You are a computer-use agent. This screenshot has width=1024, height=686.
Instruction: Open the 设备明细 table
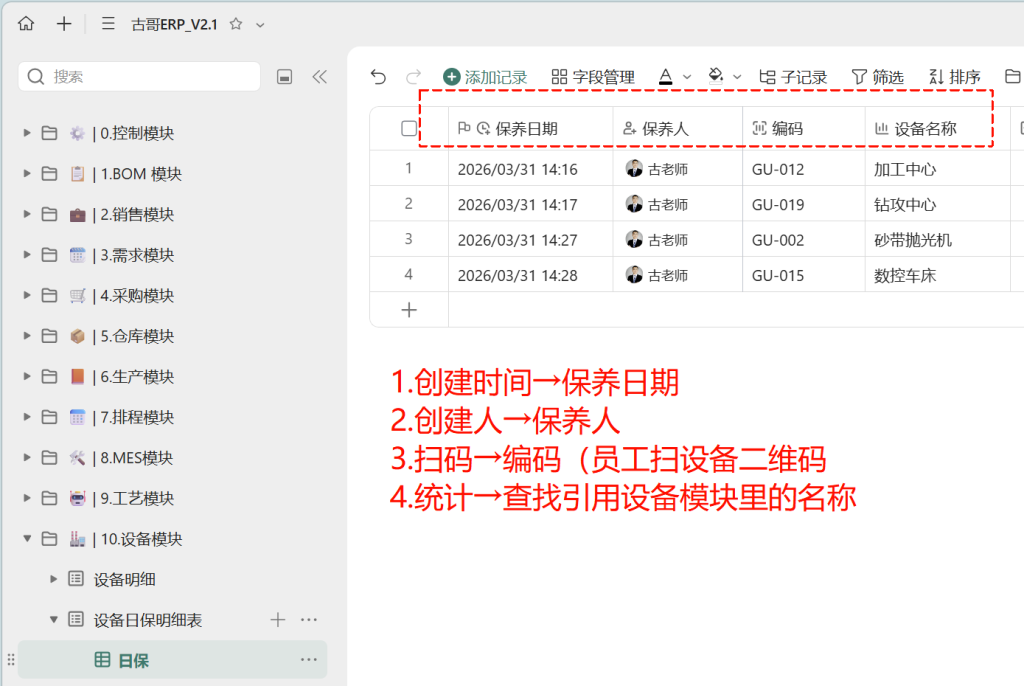tap(124, 580)
